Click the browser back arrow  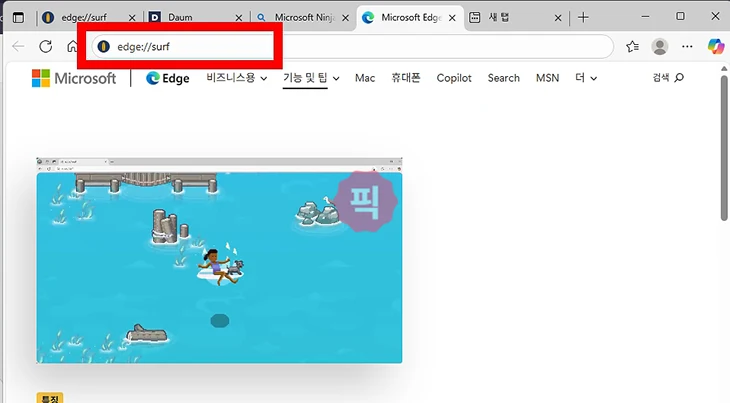18,46
